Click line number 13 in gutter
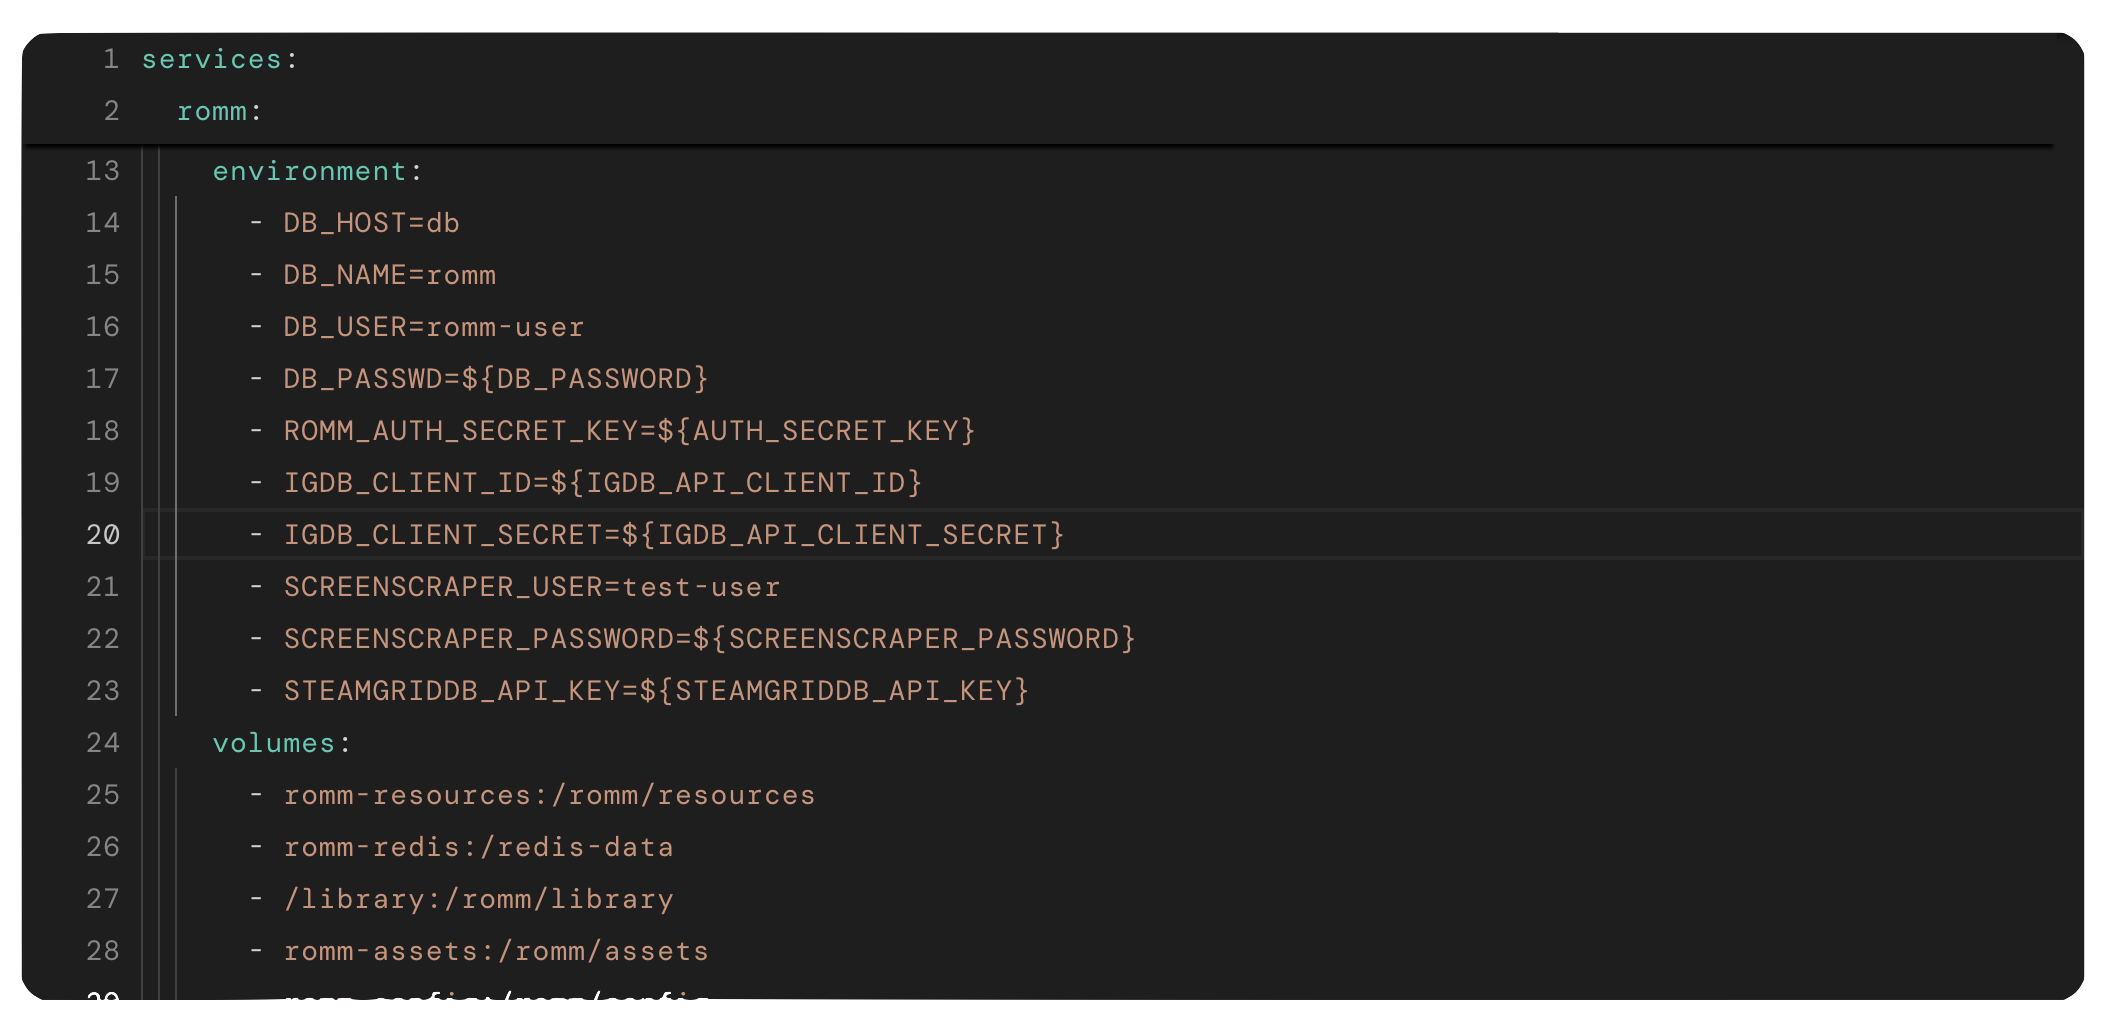 102,171
